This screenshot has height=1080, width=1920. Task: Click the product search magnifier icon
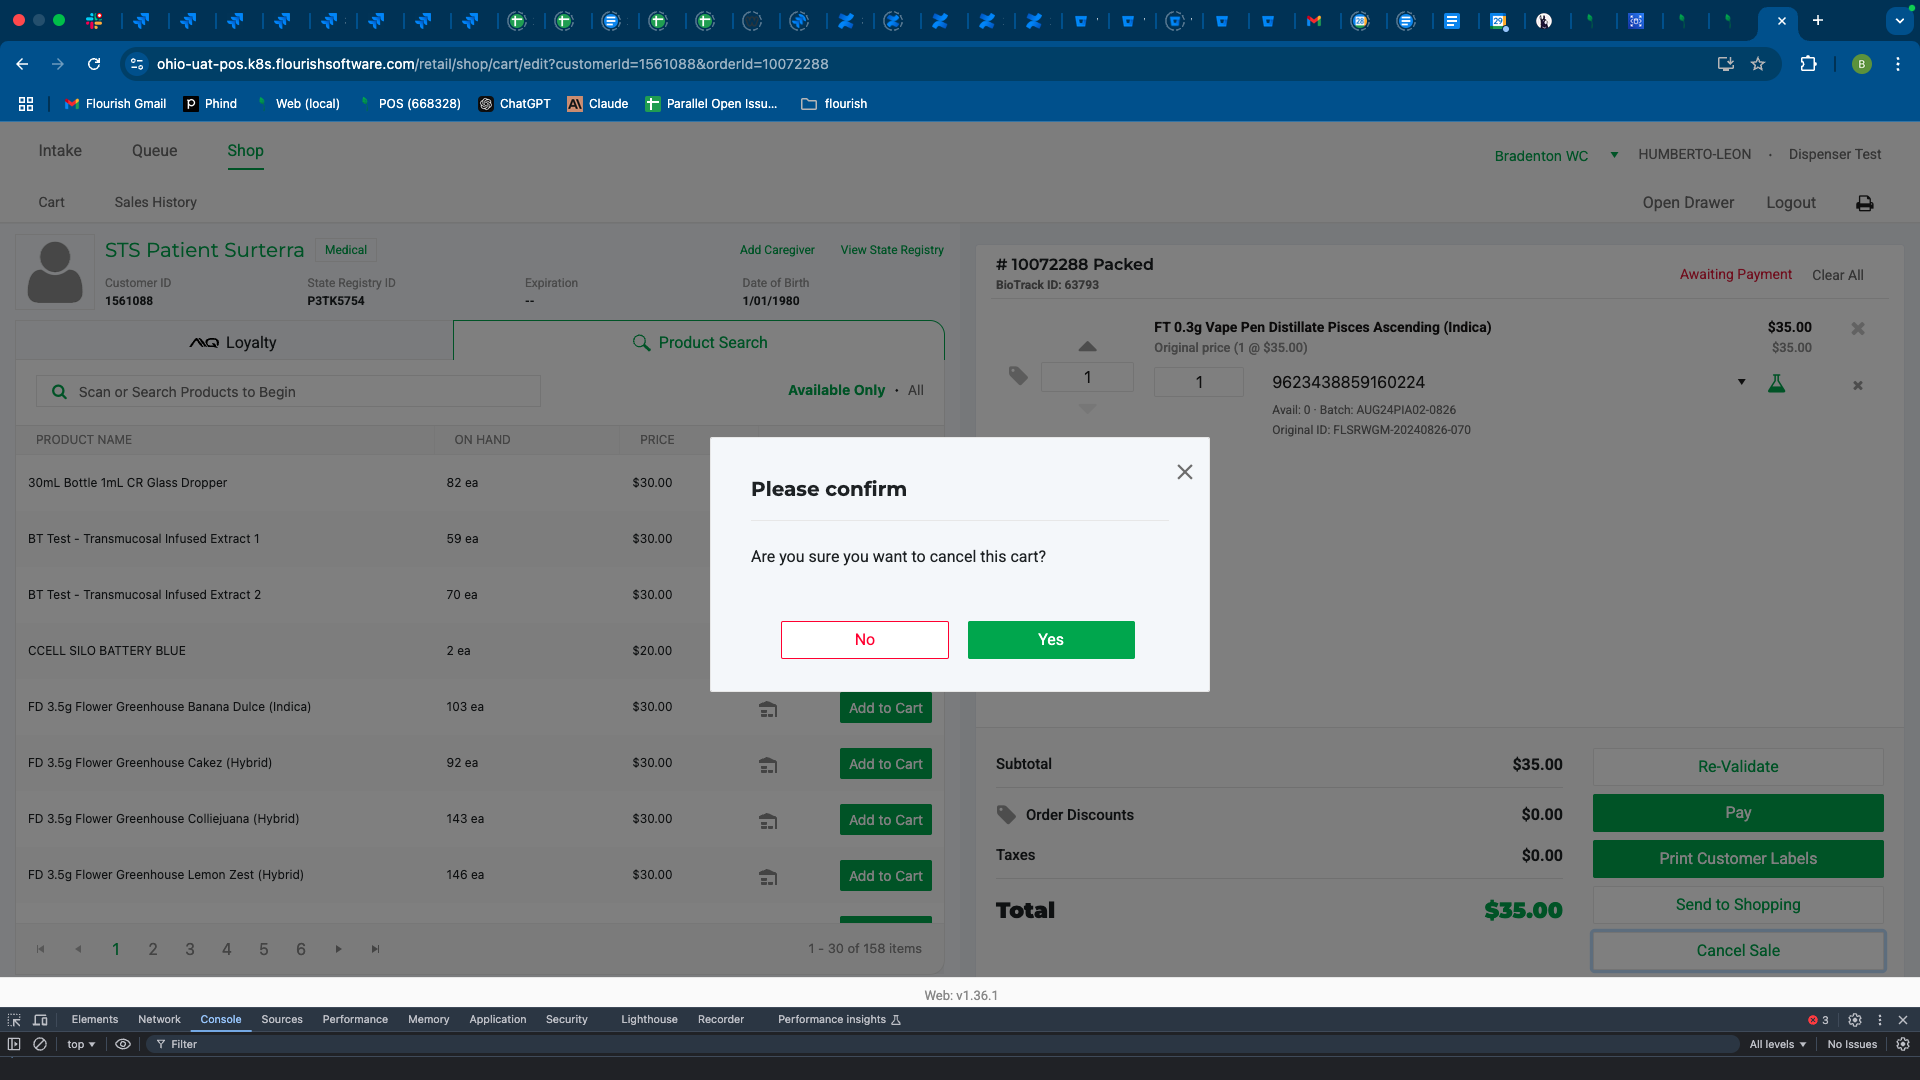641,343
